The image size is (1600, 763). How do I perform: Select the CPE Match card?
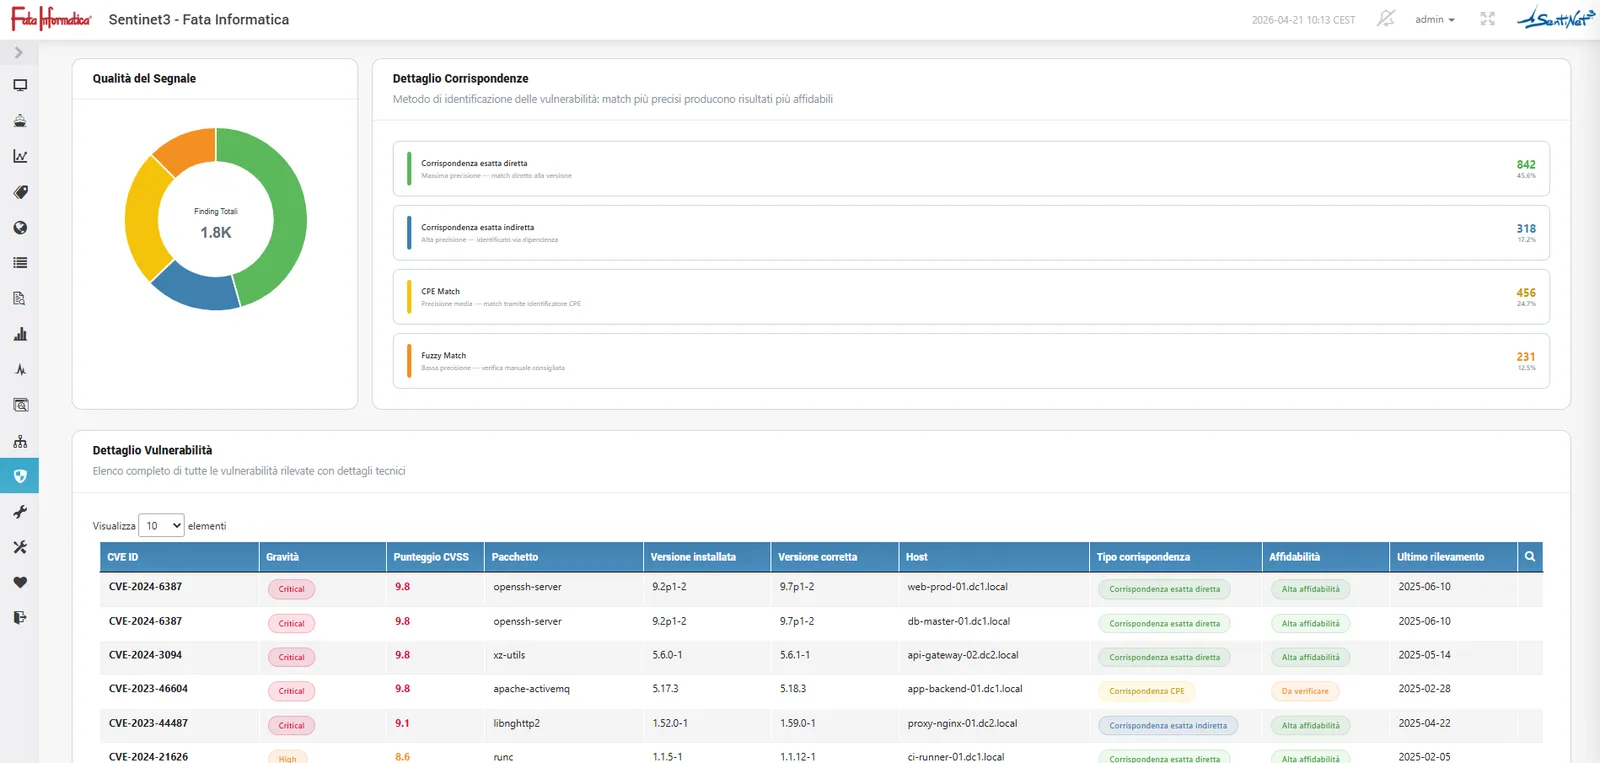coord(971,297)
